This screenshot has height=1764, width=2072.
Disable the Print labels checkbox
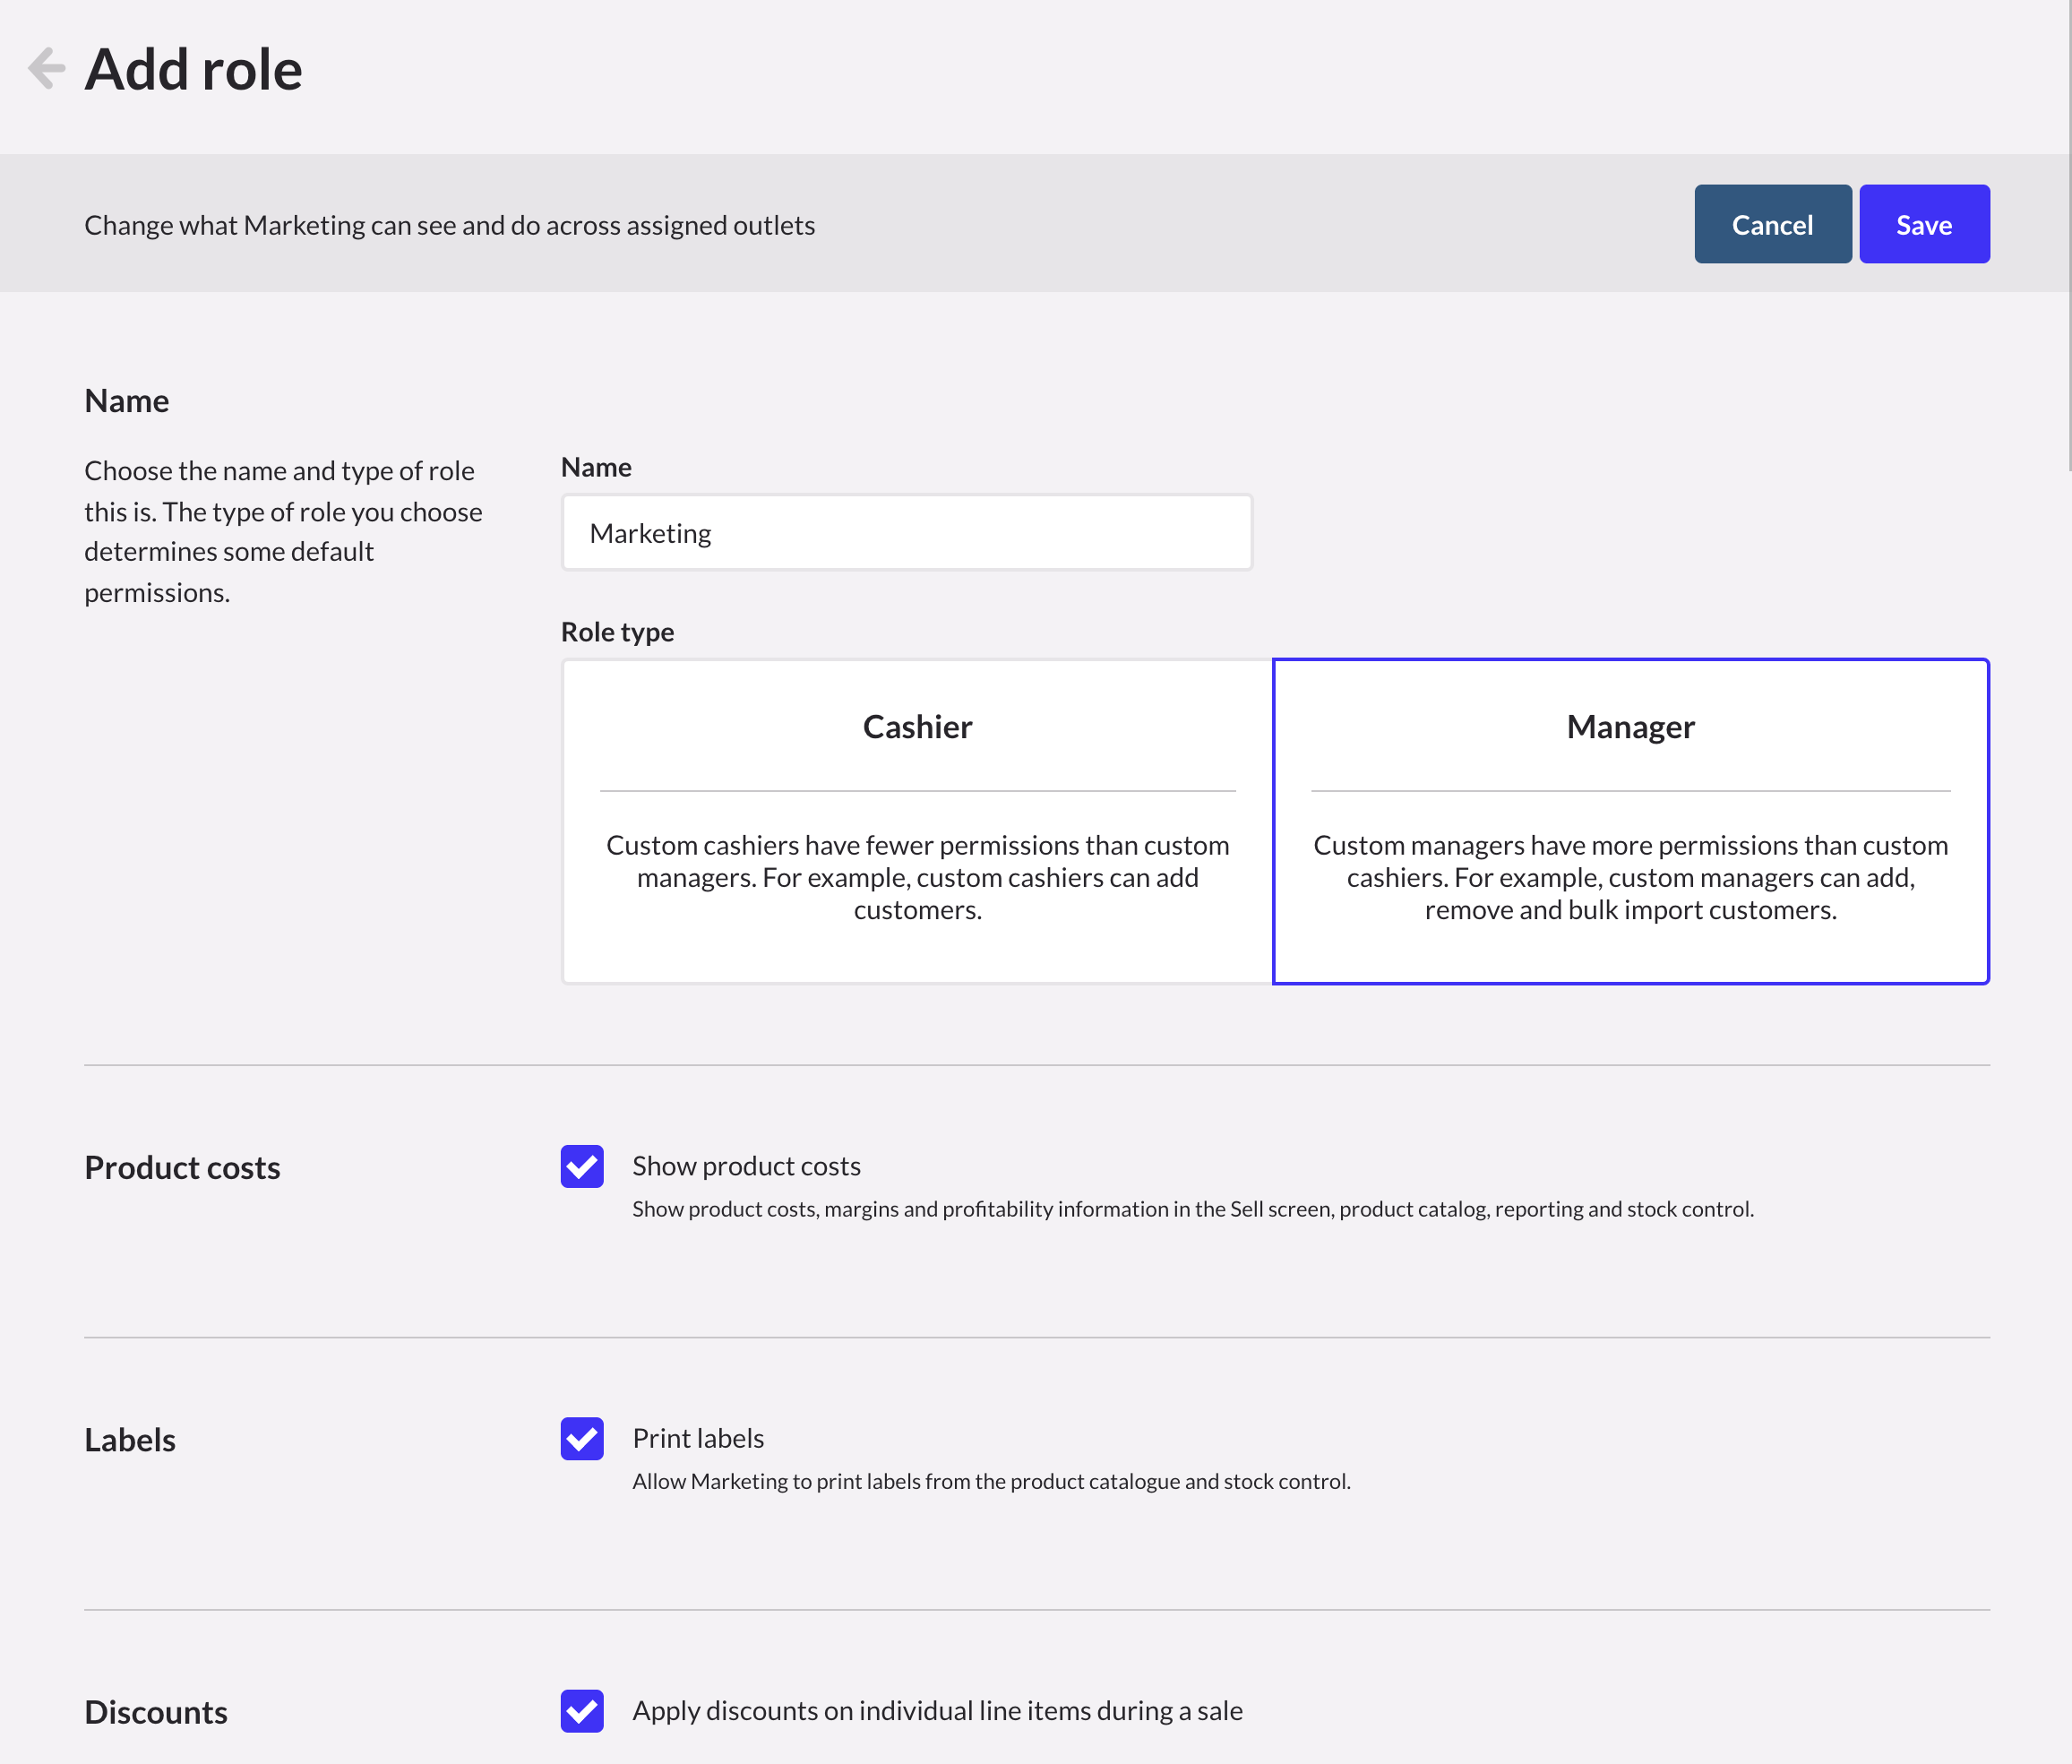tap(581, 1439)
